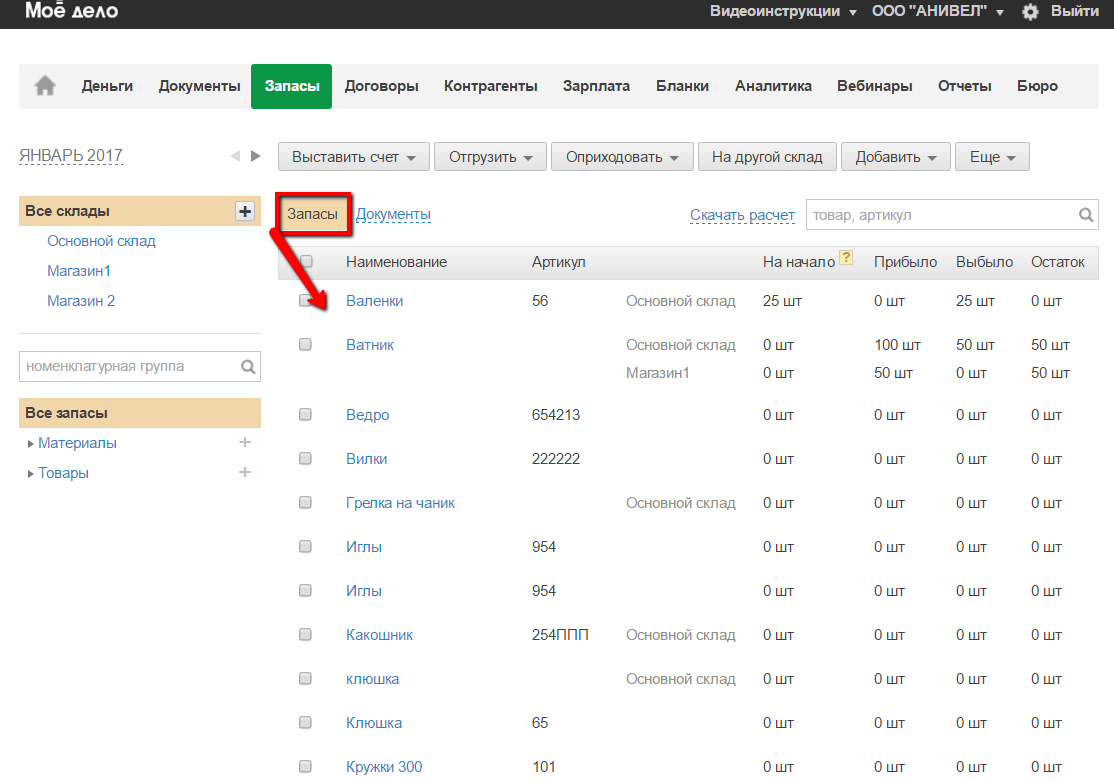The image size is (1114, 782).
Task: Open the Выставить счет dropdown
Action: click(x=353, y=157)
